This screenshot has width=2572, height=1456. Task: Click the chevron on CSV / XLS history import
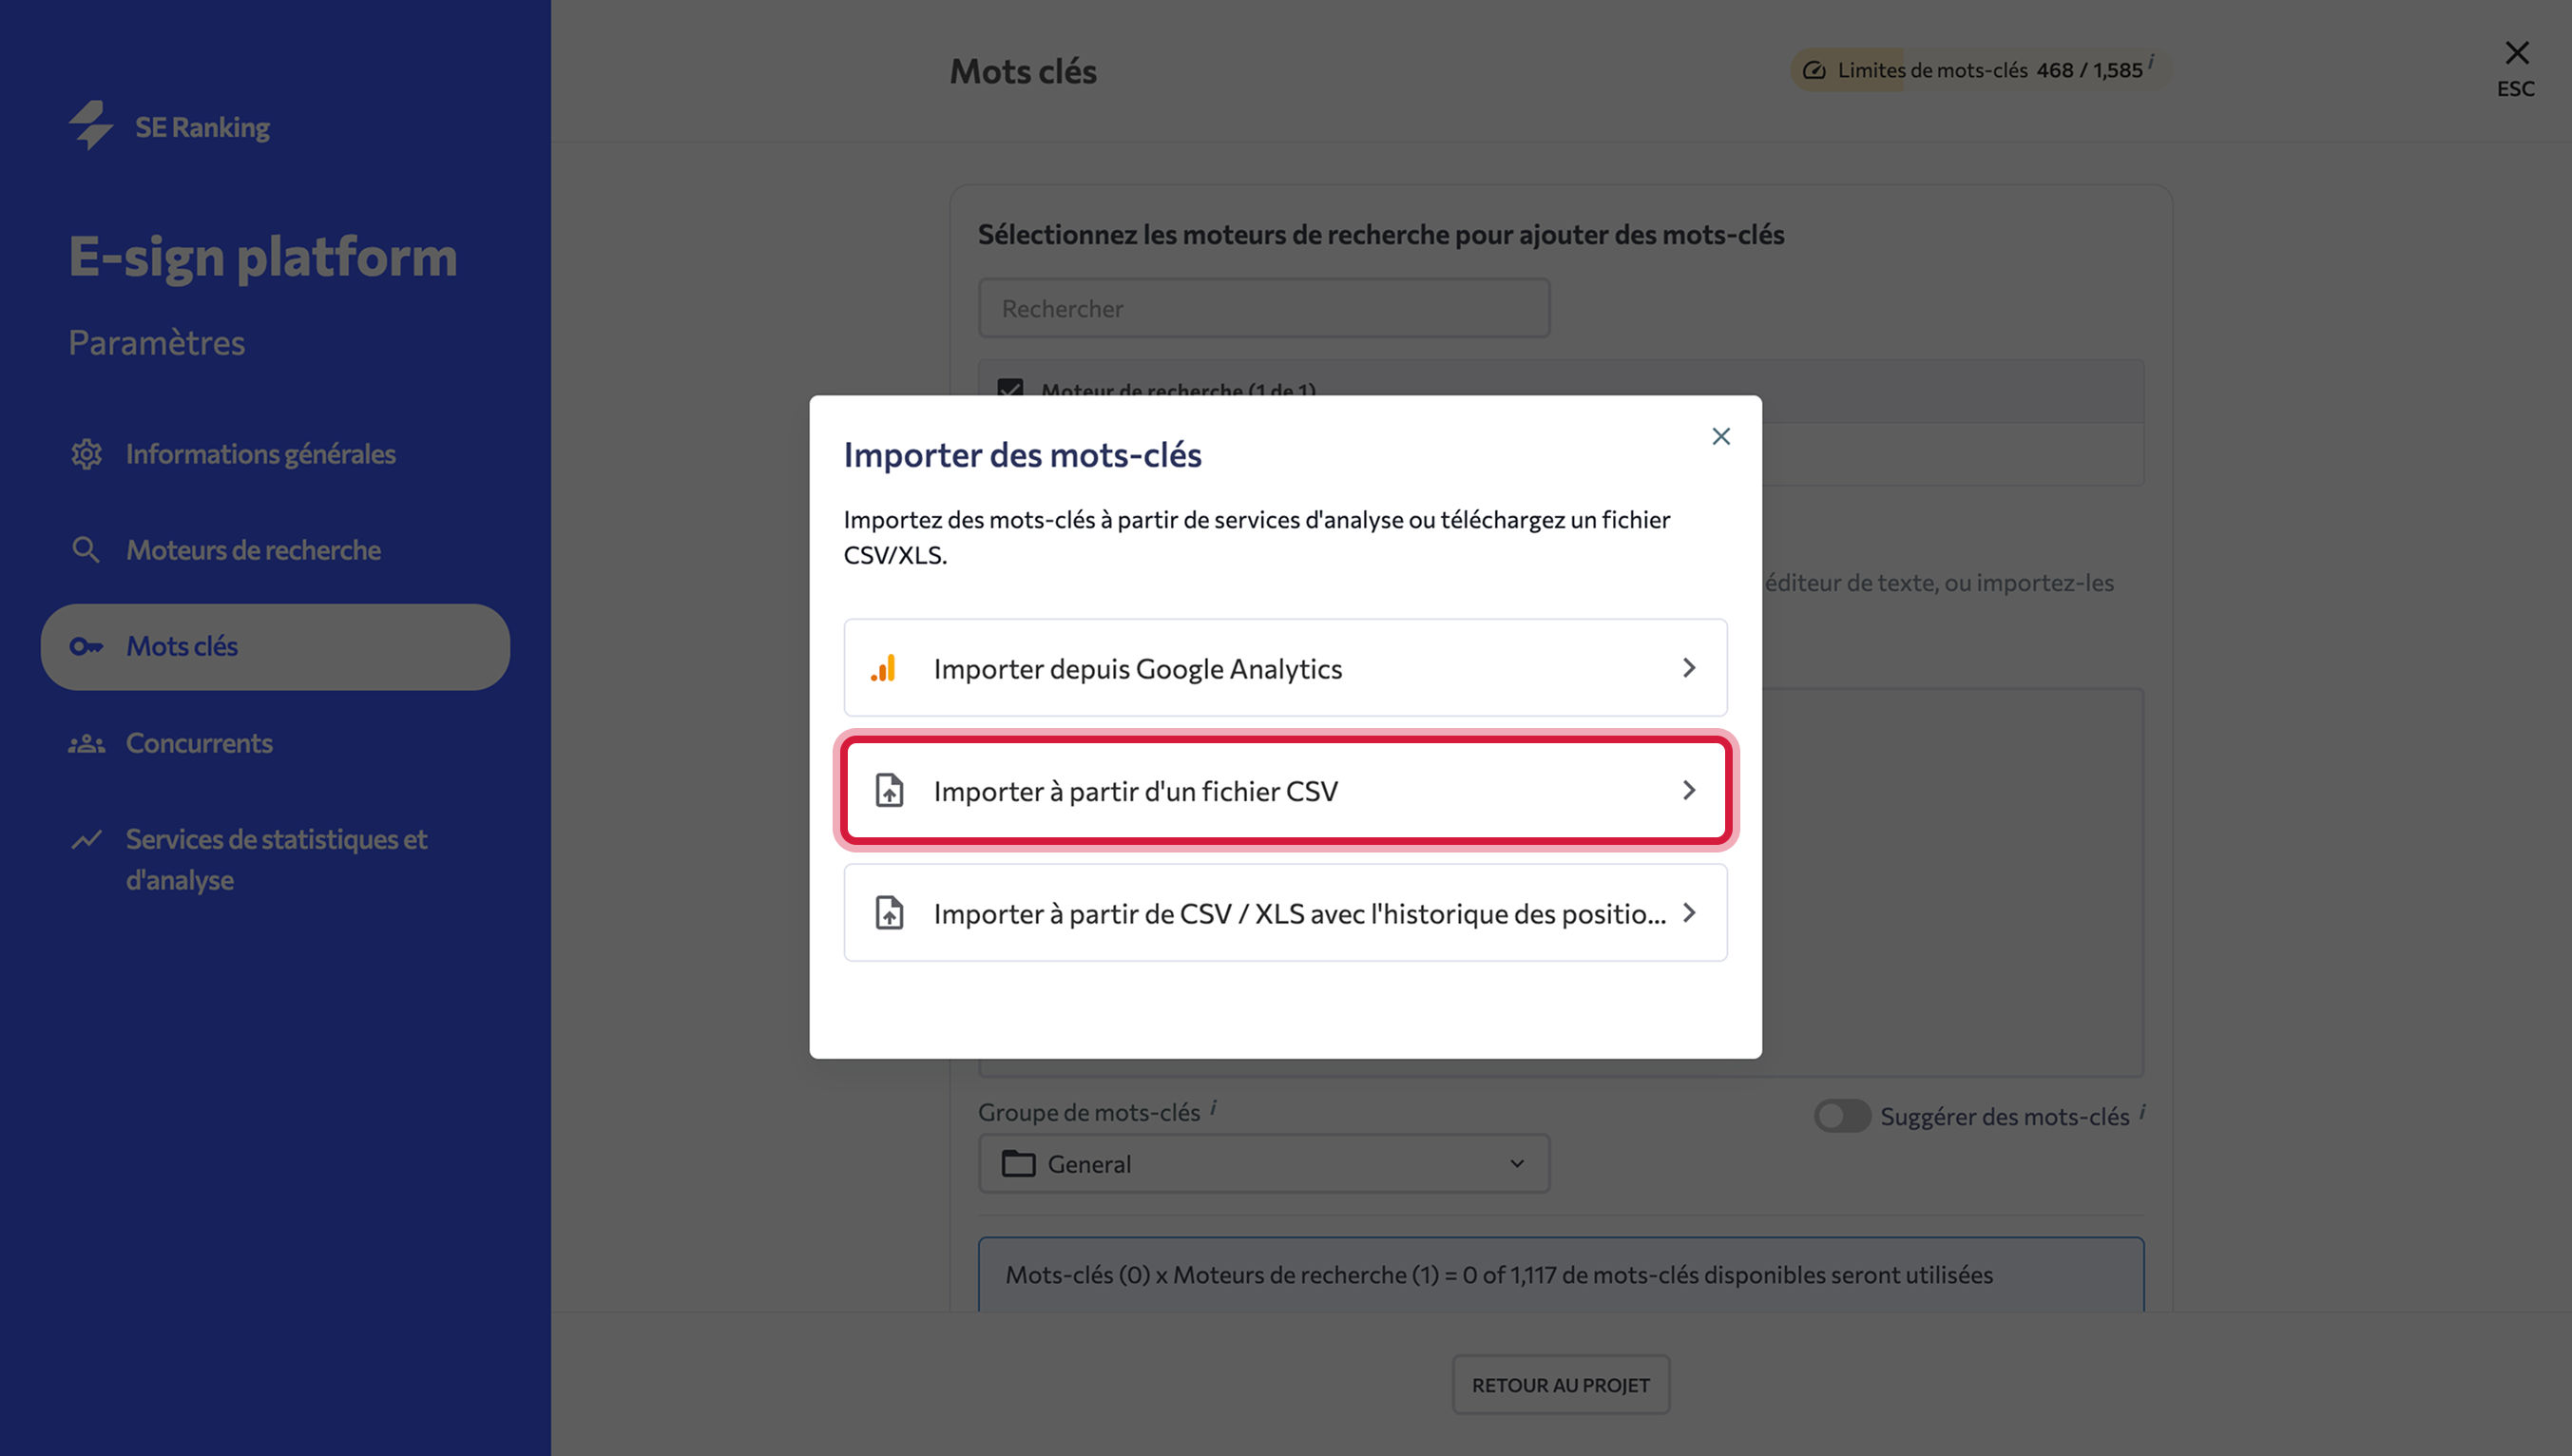1689,913
